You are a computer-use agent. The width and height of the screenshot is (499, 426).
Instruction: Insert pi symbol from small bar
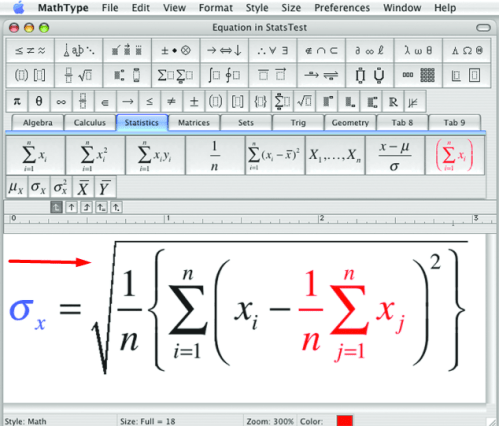click(x=17, y=101)
